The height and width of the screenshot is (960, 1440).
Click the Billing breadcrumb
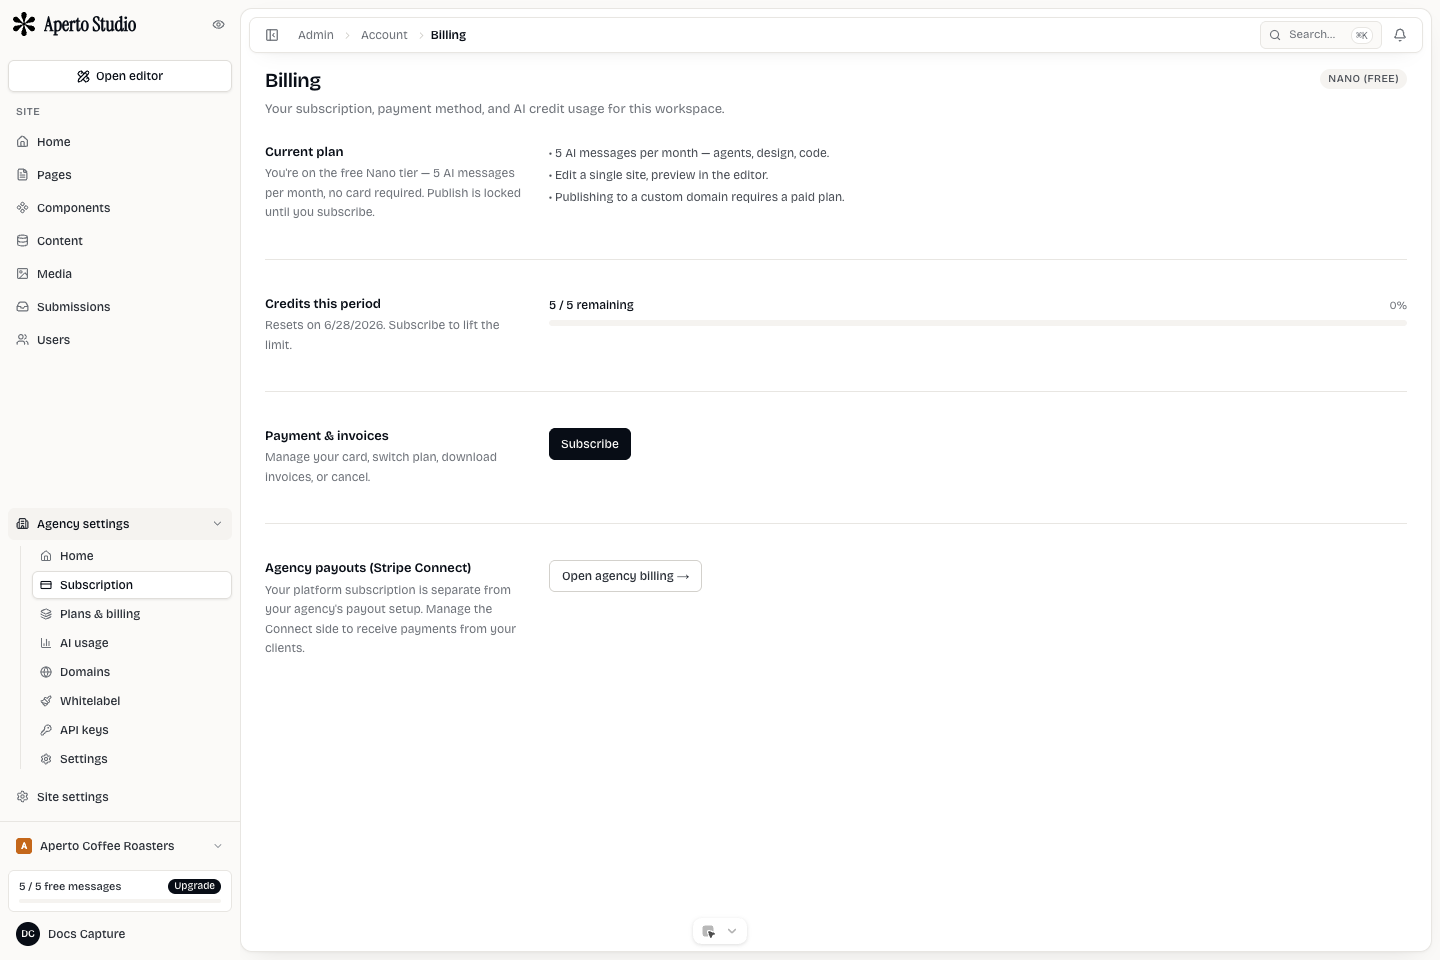point(448,35)
